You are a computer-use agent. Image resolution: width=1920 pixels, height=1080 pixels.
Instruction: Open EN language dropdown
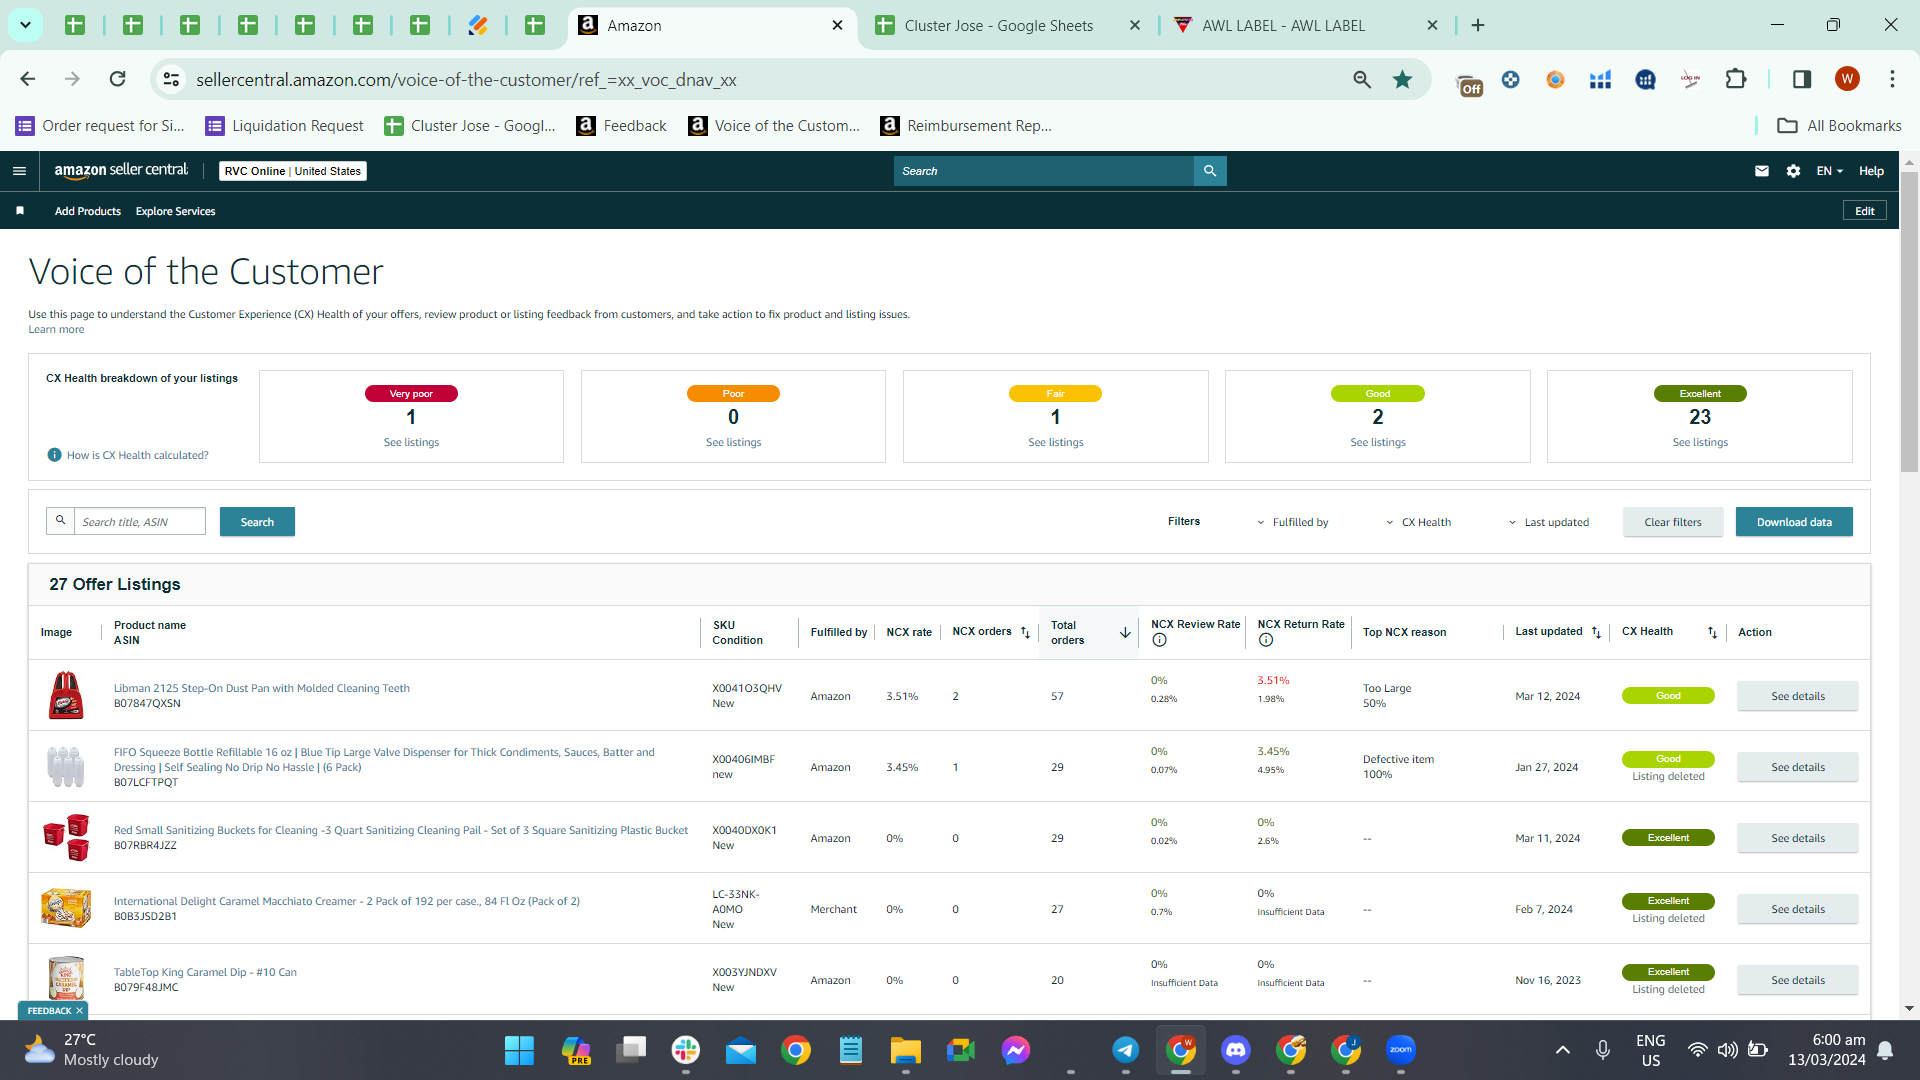(1829, 171)
